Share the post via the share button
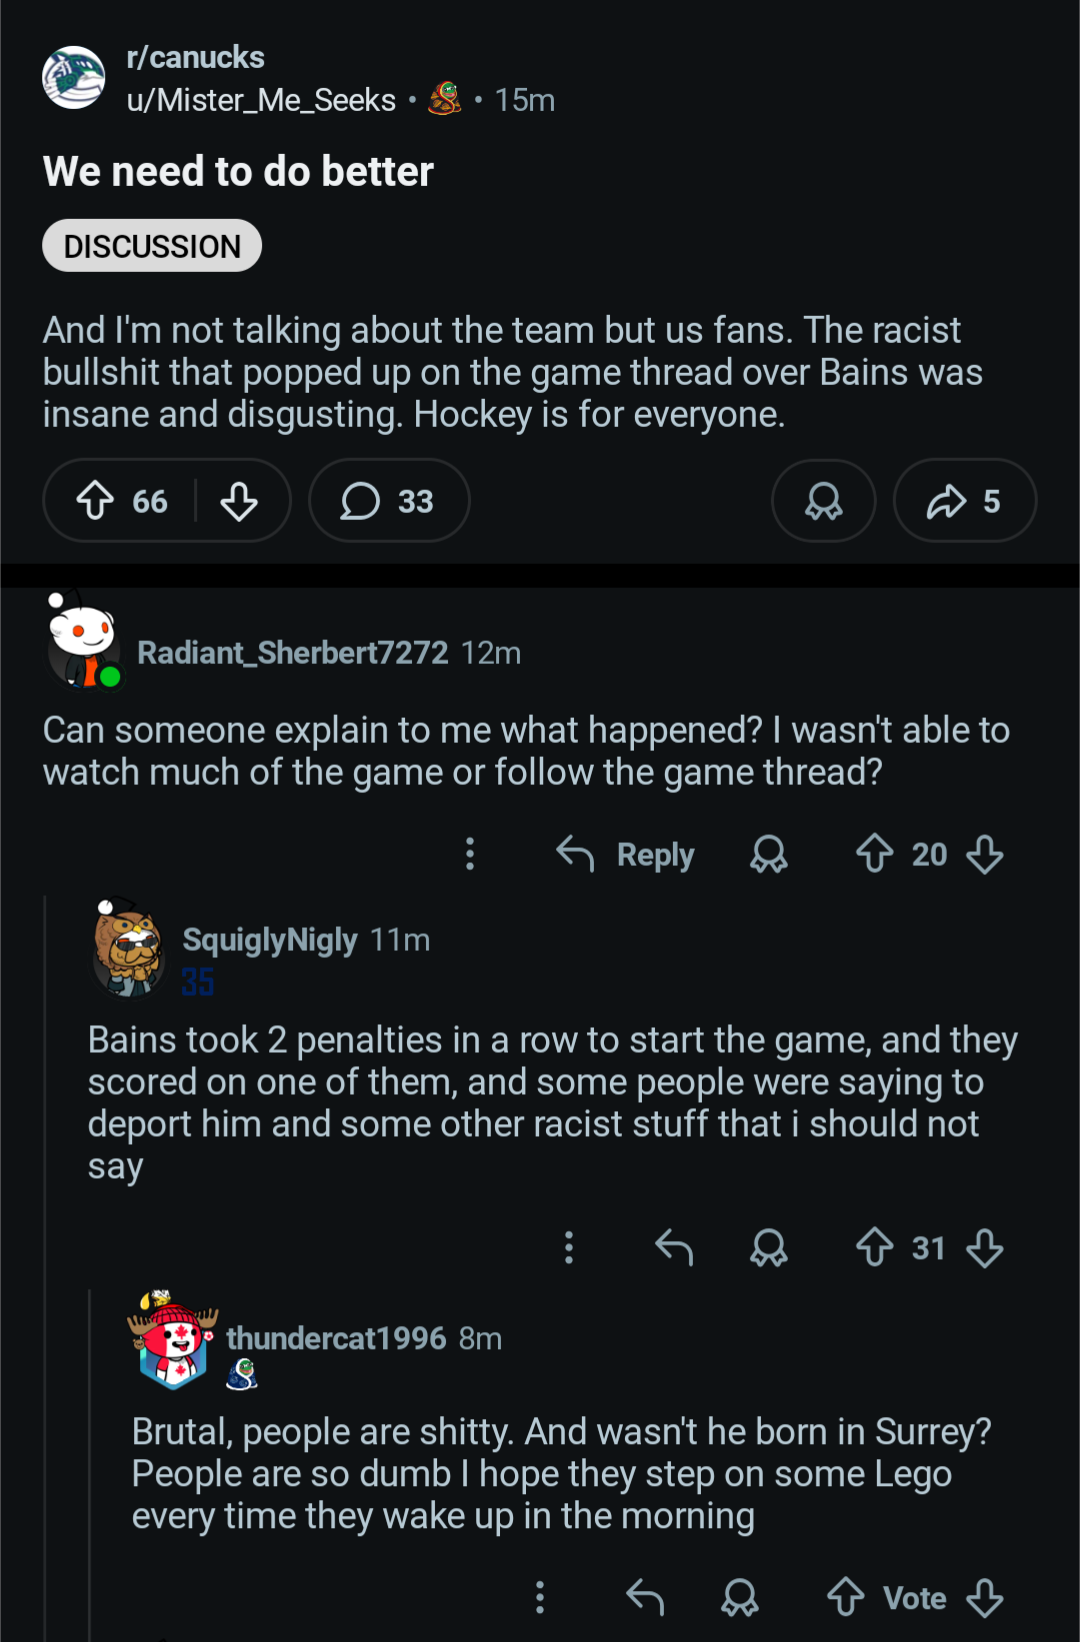This screenshot has width=1080, height=1642. coord(964,501)
